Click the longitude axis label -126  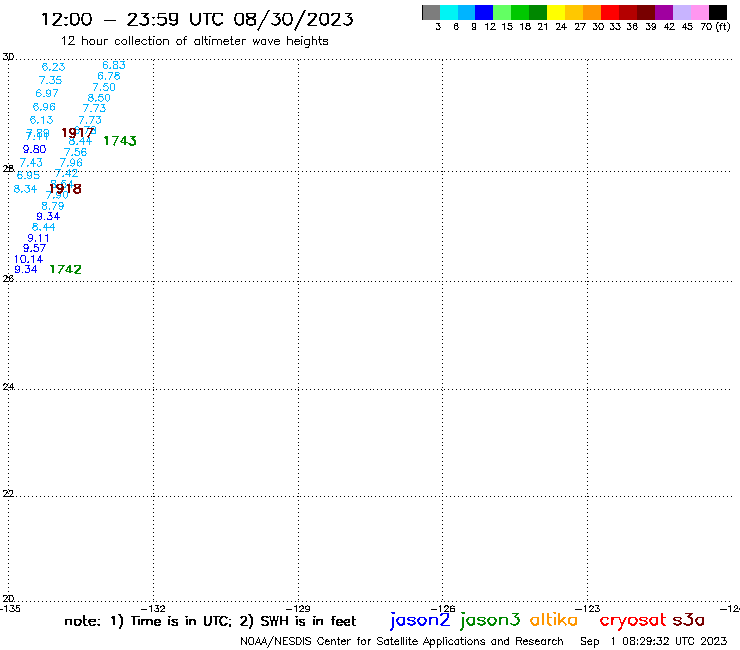click(443, 609)
